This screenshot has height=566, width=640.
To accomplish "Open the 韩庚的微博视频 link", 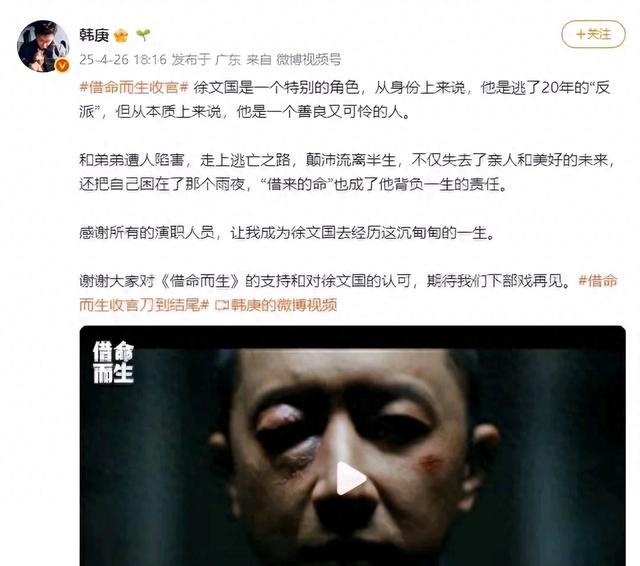I will click(x=284, y=305).
